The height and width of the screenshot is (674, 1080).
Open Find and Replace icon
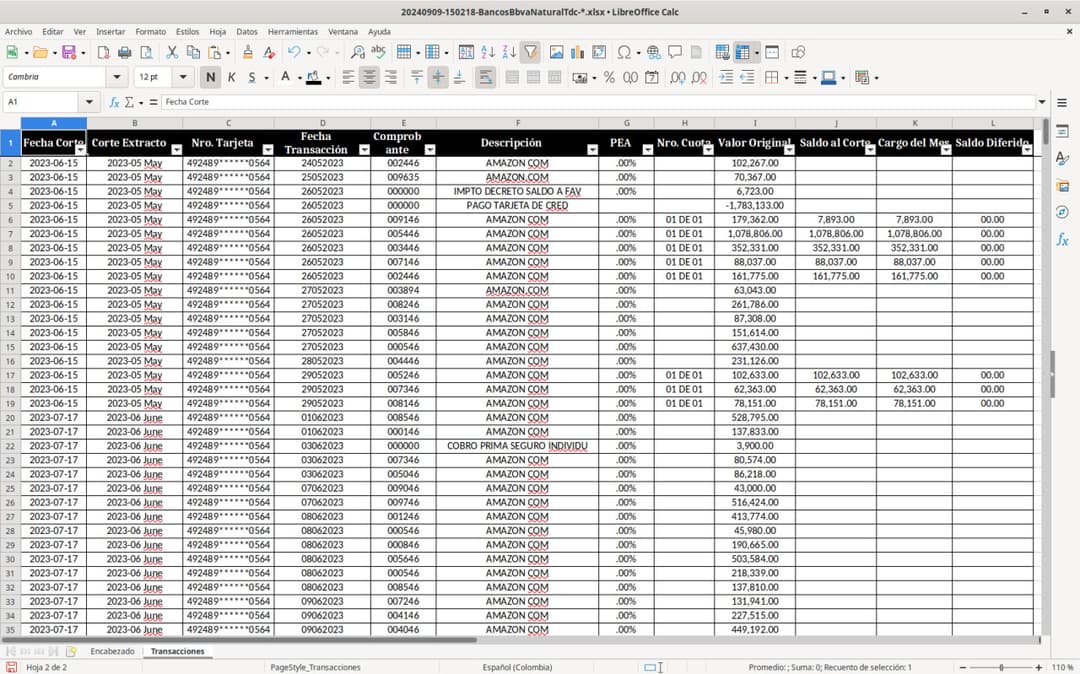point(357,52)
